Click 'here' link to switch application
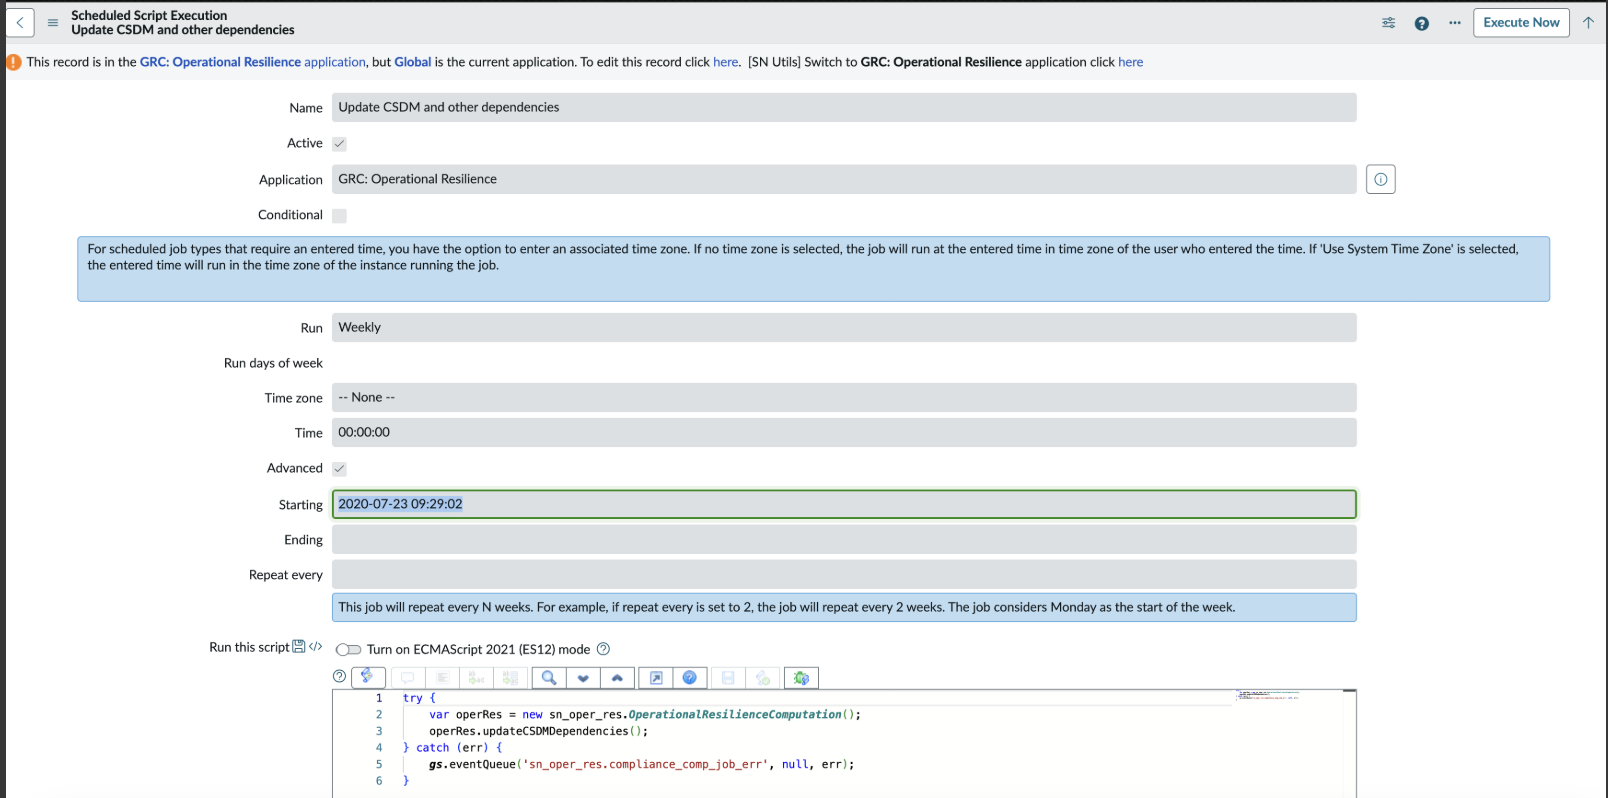The width and height of the screenshot is (1608, 798). coord(1130,62)
